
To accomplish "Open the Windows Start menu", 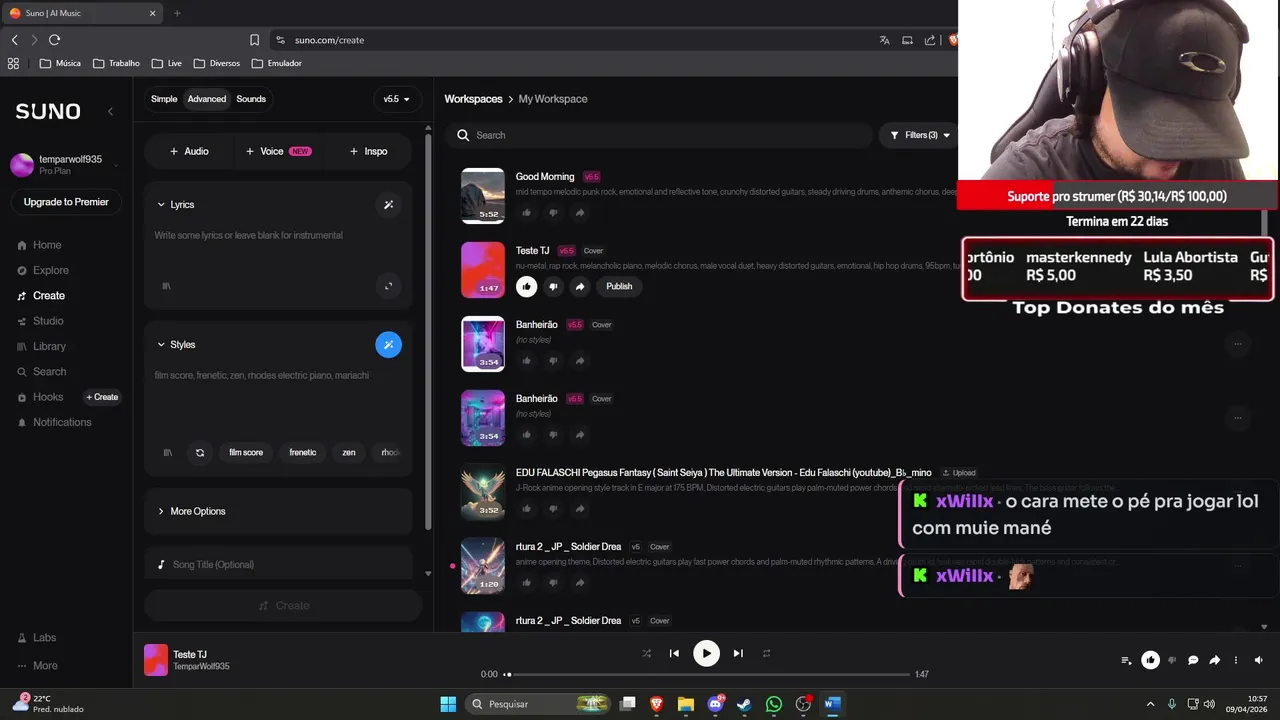I will (x=448, y=704).
